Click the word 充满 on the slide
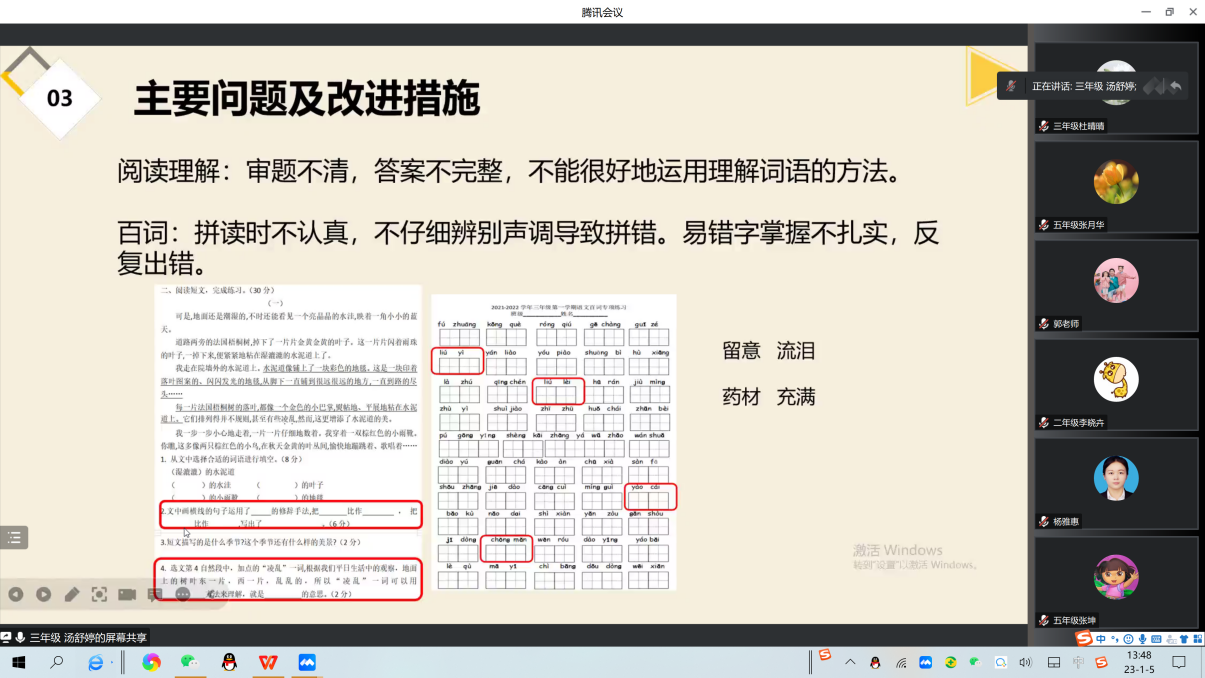Viewport: 1205px width, 678px height. [x=796, y=397]
